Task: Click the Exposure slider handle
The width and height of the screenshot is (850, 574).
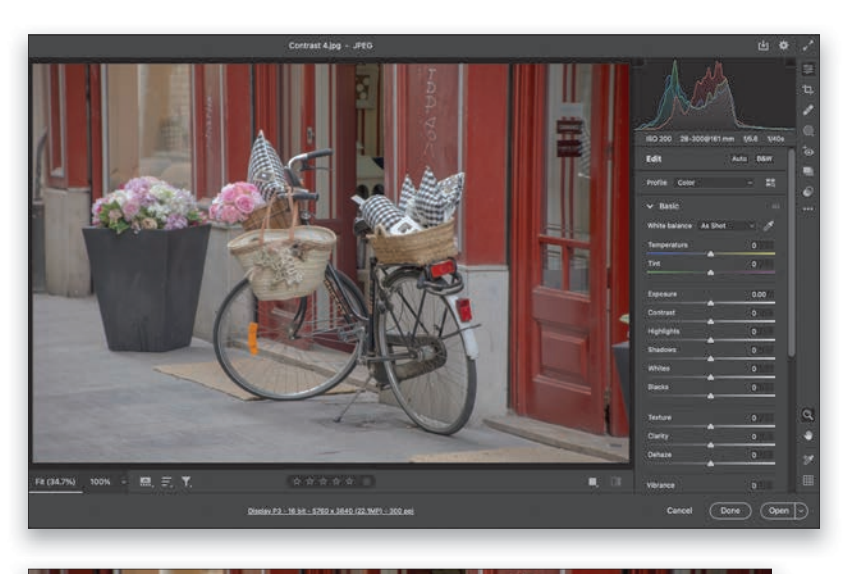Action: [x=711, y=302]
